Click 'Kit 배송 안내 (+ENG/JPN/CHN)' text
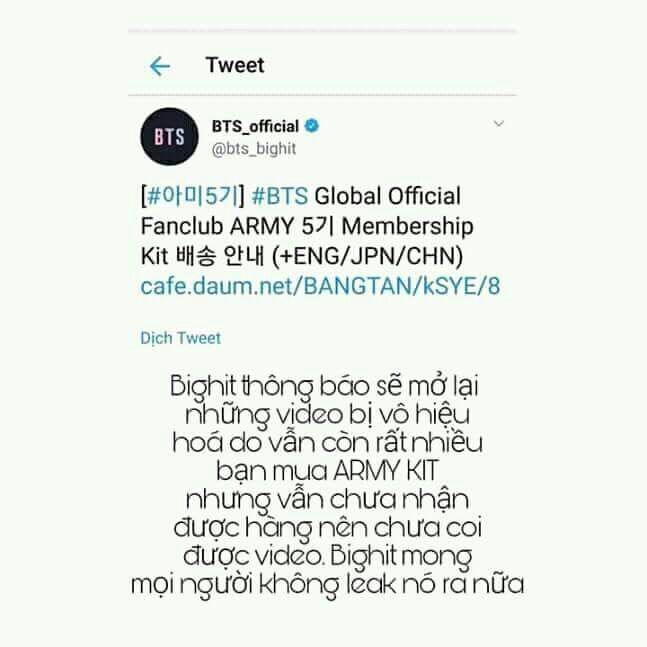 [x=302, y=256]
